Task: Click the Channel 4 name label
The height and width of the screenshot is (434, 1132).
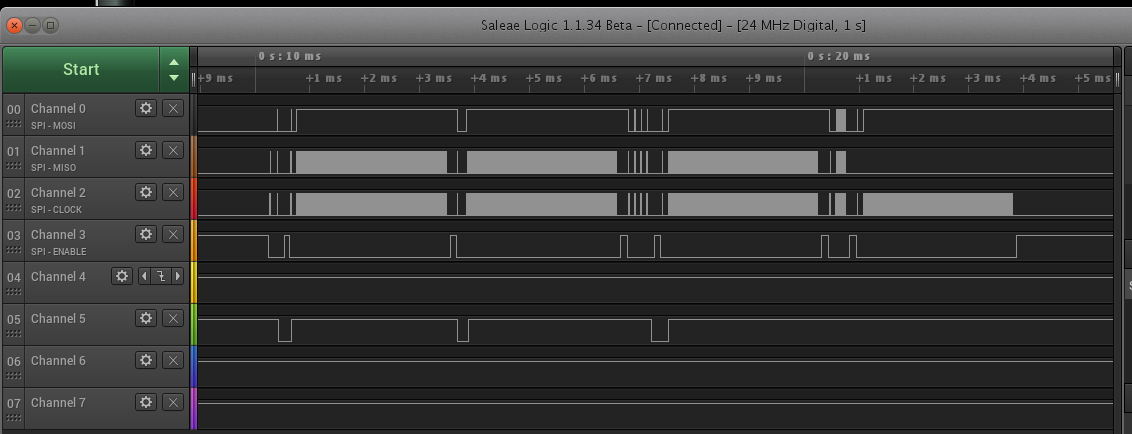Action: pyautogui.click(x=58, y=277)
